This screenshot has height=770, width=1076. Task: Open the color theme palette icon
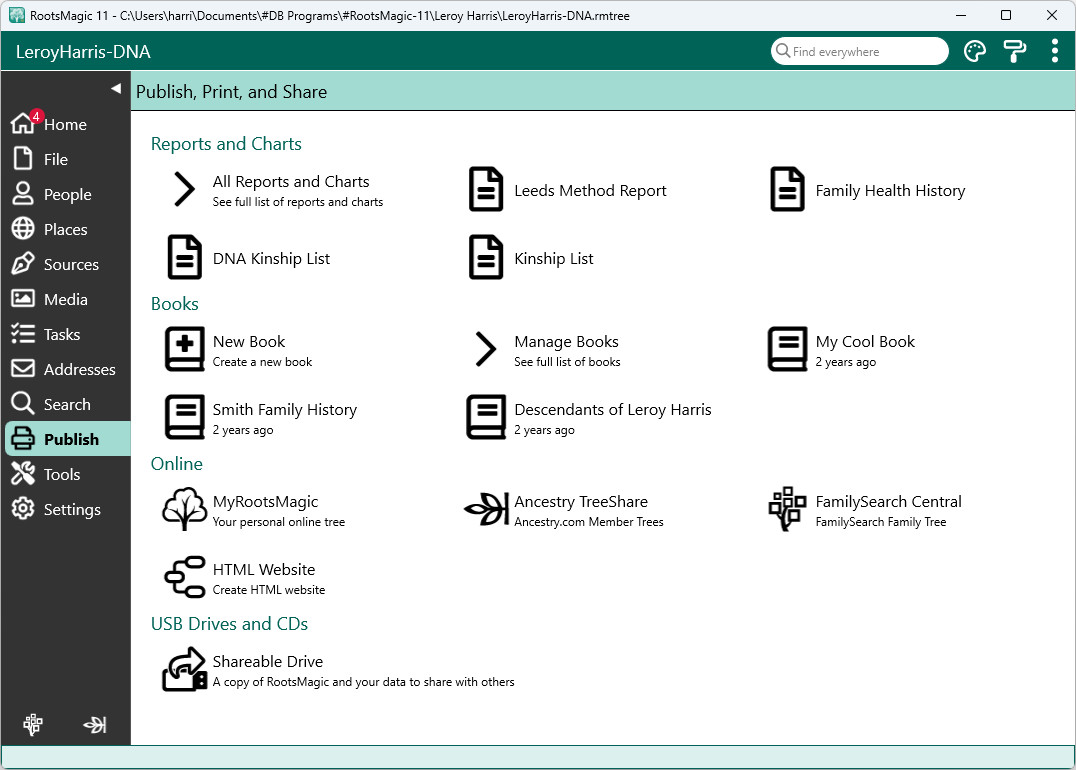coord(974,51)
